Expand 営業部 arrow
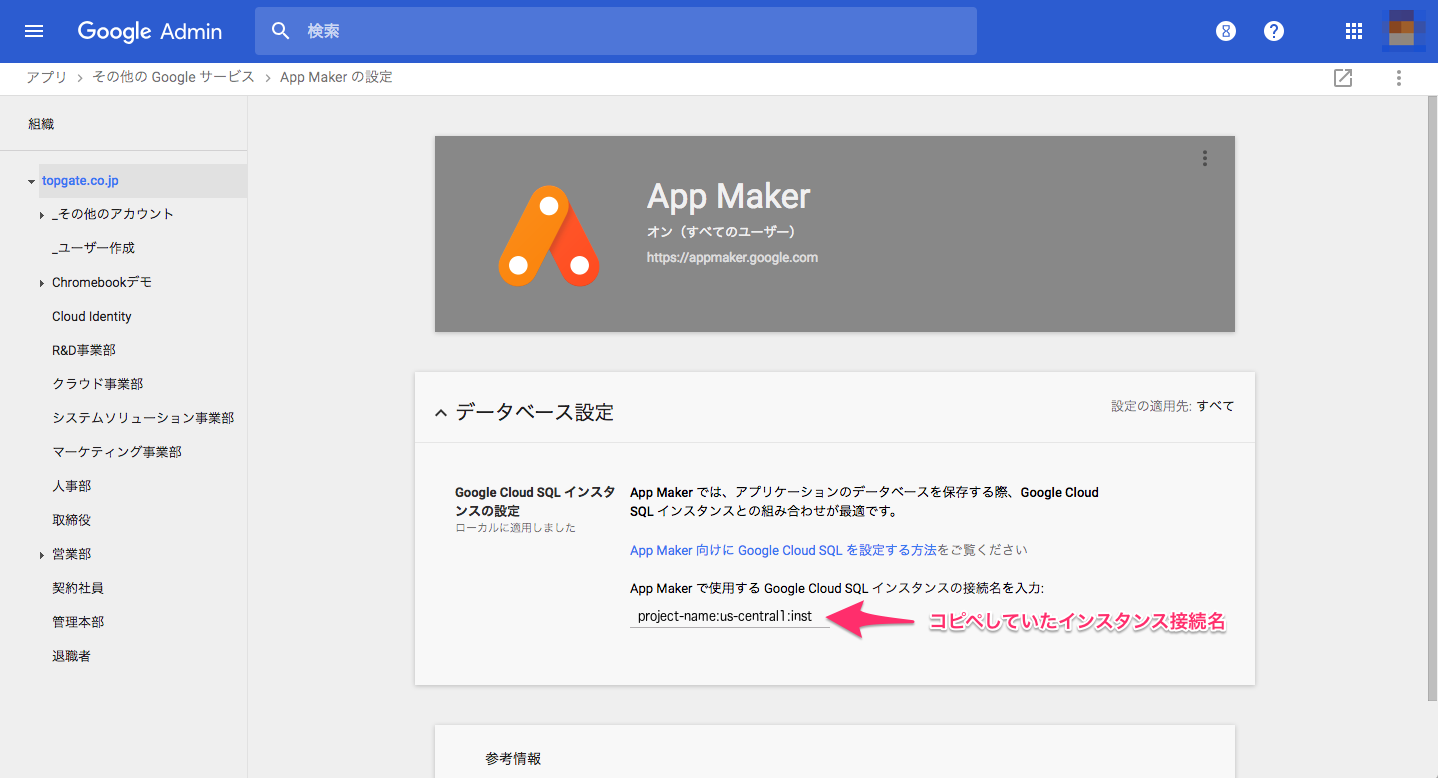 coord(42,555)
